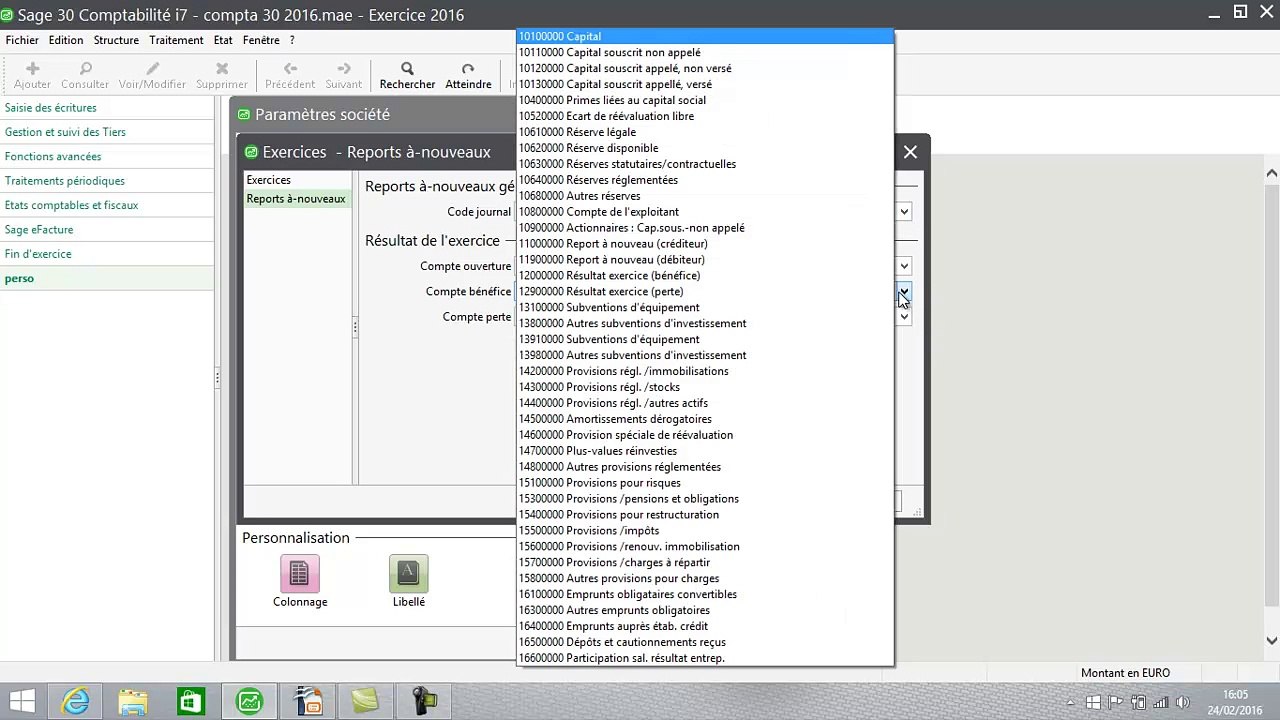This screenshot has height=720, width=1280.
Task: Open the Libellé personalisation icon
Action: (408, 573)
